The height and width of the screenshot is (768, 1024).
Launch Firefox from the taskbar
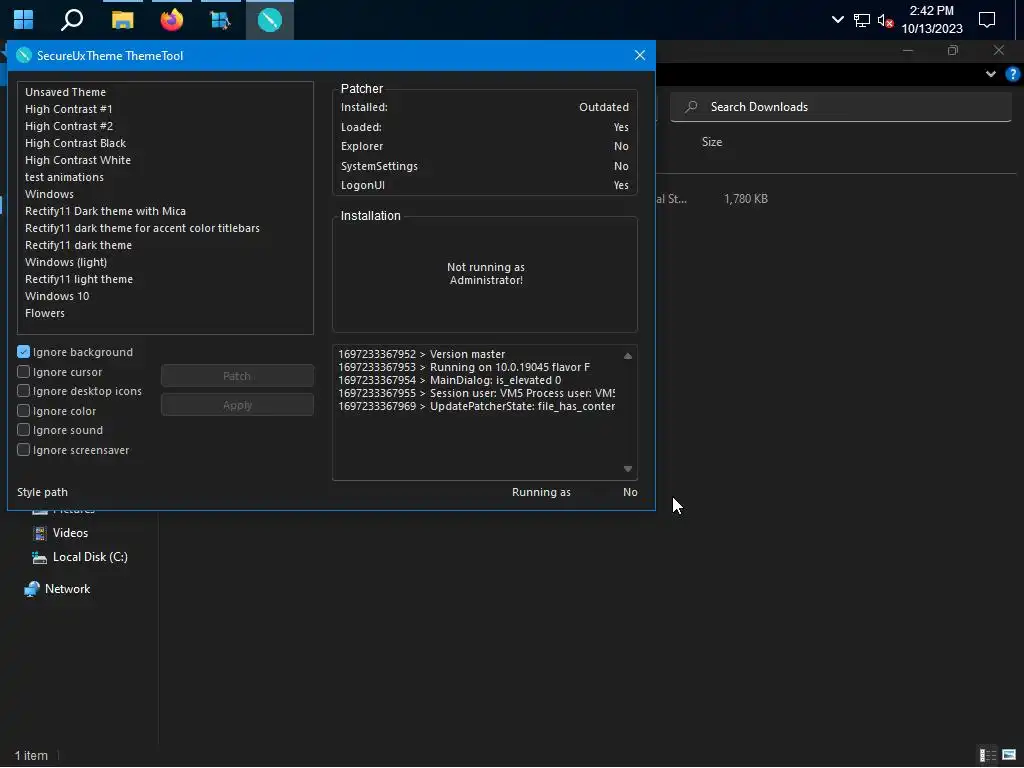(x=172, y=20)
